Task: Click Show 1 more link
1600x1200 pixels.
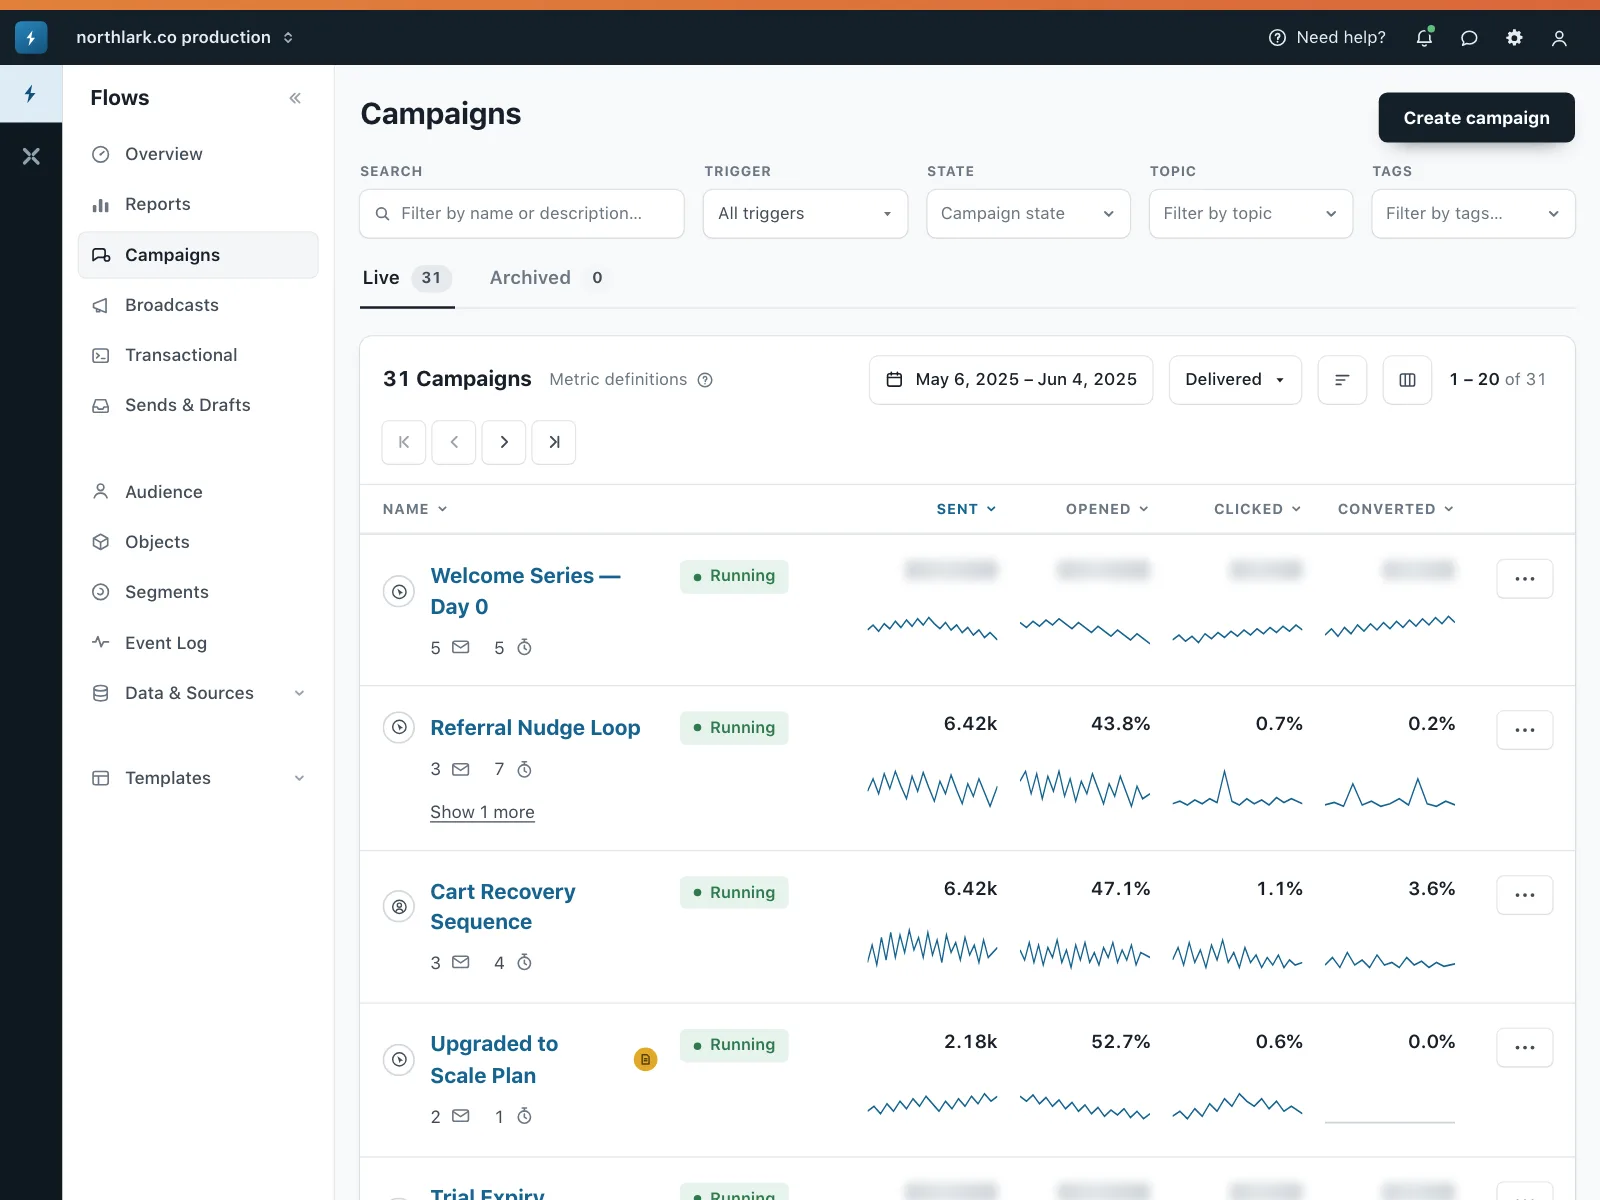Action: [482, 812]
